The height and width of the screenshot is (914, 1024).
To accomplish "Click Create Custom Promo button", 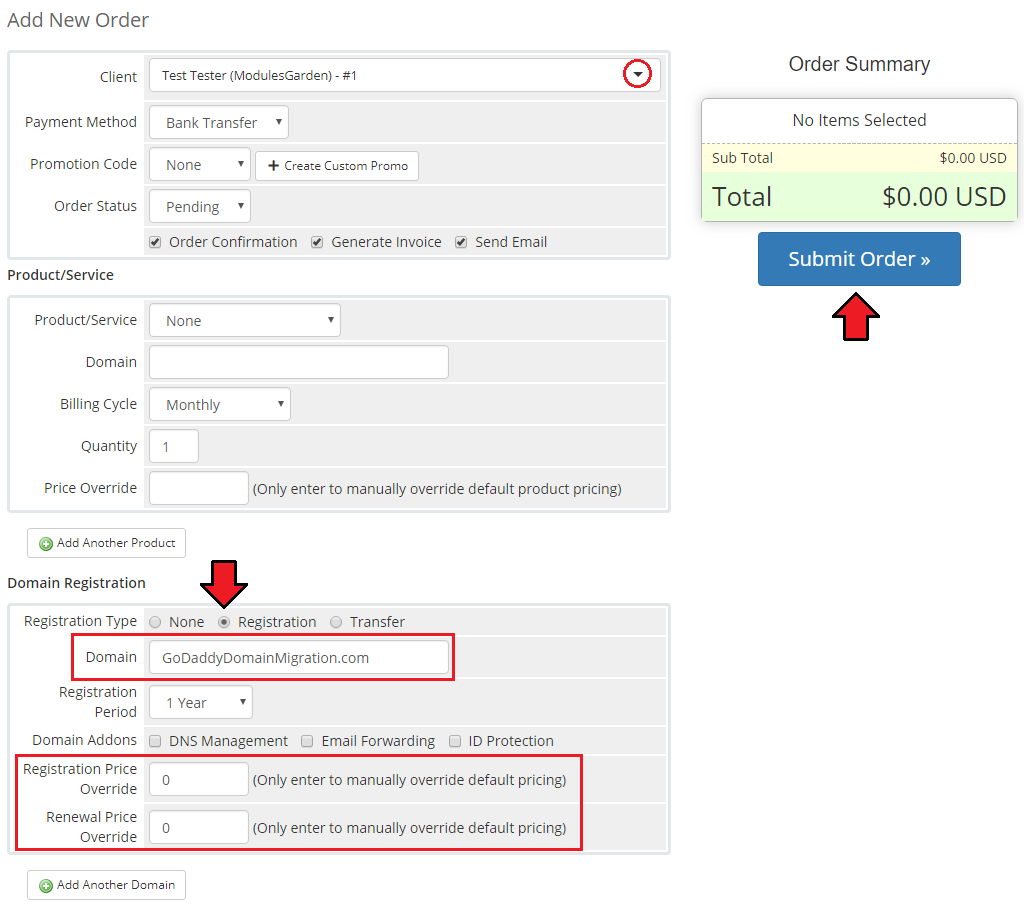I will [x=337, y=166].
